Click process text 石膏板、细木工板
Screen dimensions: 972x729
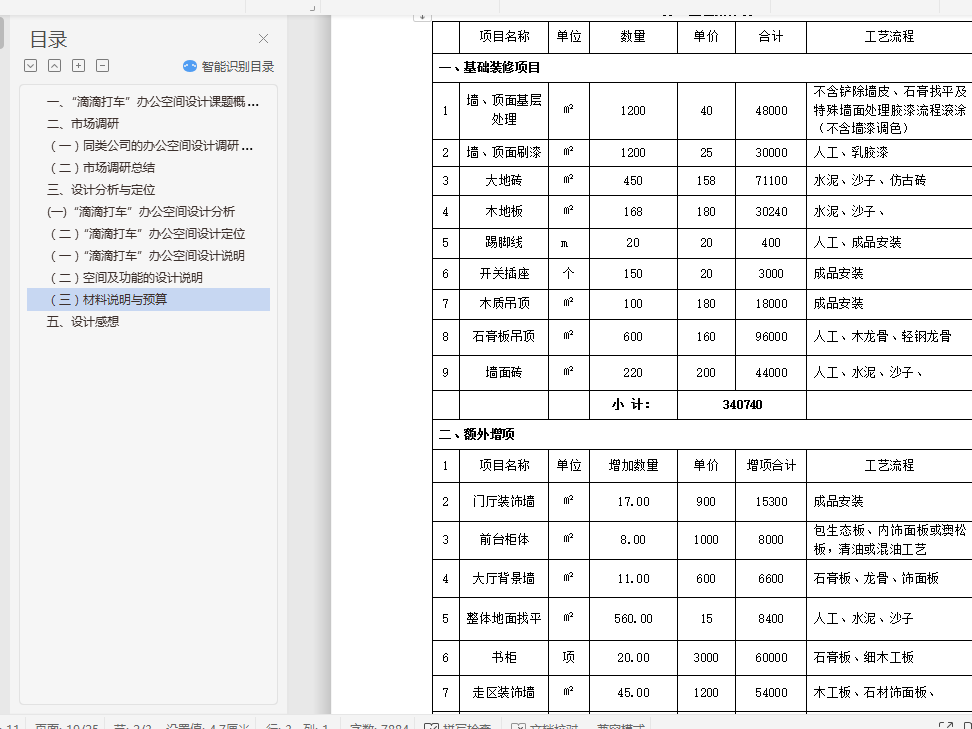click(x=864, y=658)
